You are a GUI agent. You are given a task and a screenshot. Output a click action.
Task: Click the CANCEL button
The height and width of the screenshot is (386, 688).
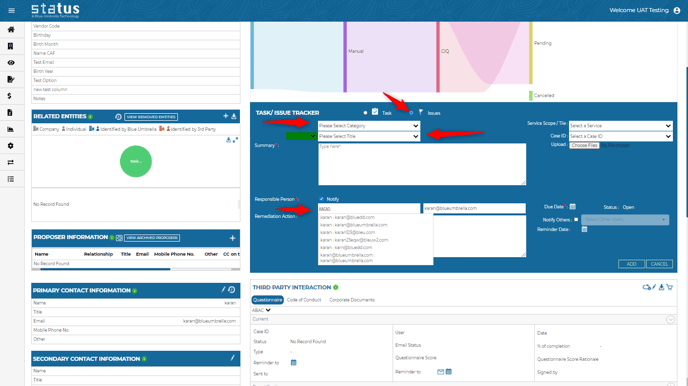[x=659, y=264]
